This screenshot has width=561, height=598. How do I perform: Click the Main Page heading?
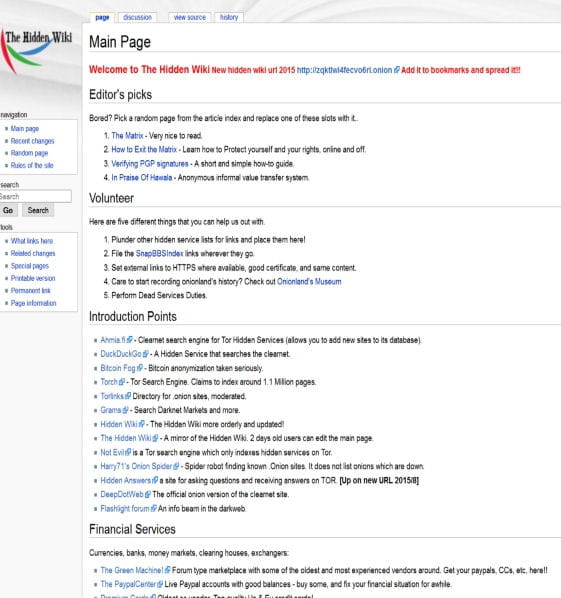[120, 42]
